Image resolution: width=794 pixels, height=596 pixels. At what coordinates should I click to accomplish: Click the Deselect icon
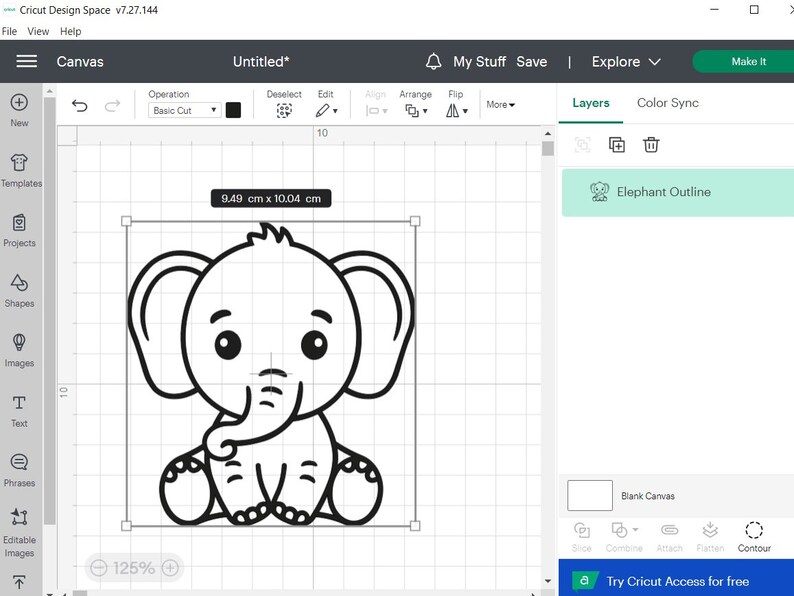(x=284, y=110)
